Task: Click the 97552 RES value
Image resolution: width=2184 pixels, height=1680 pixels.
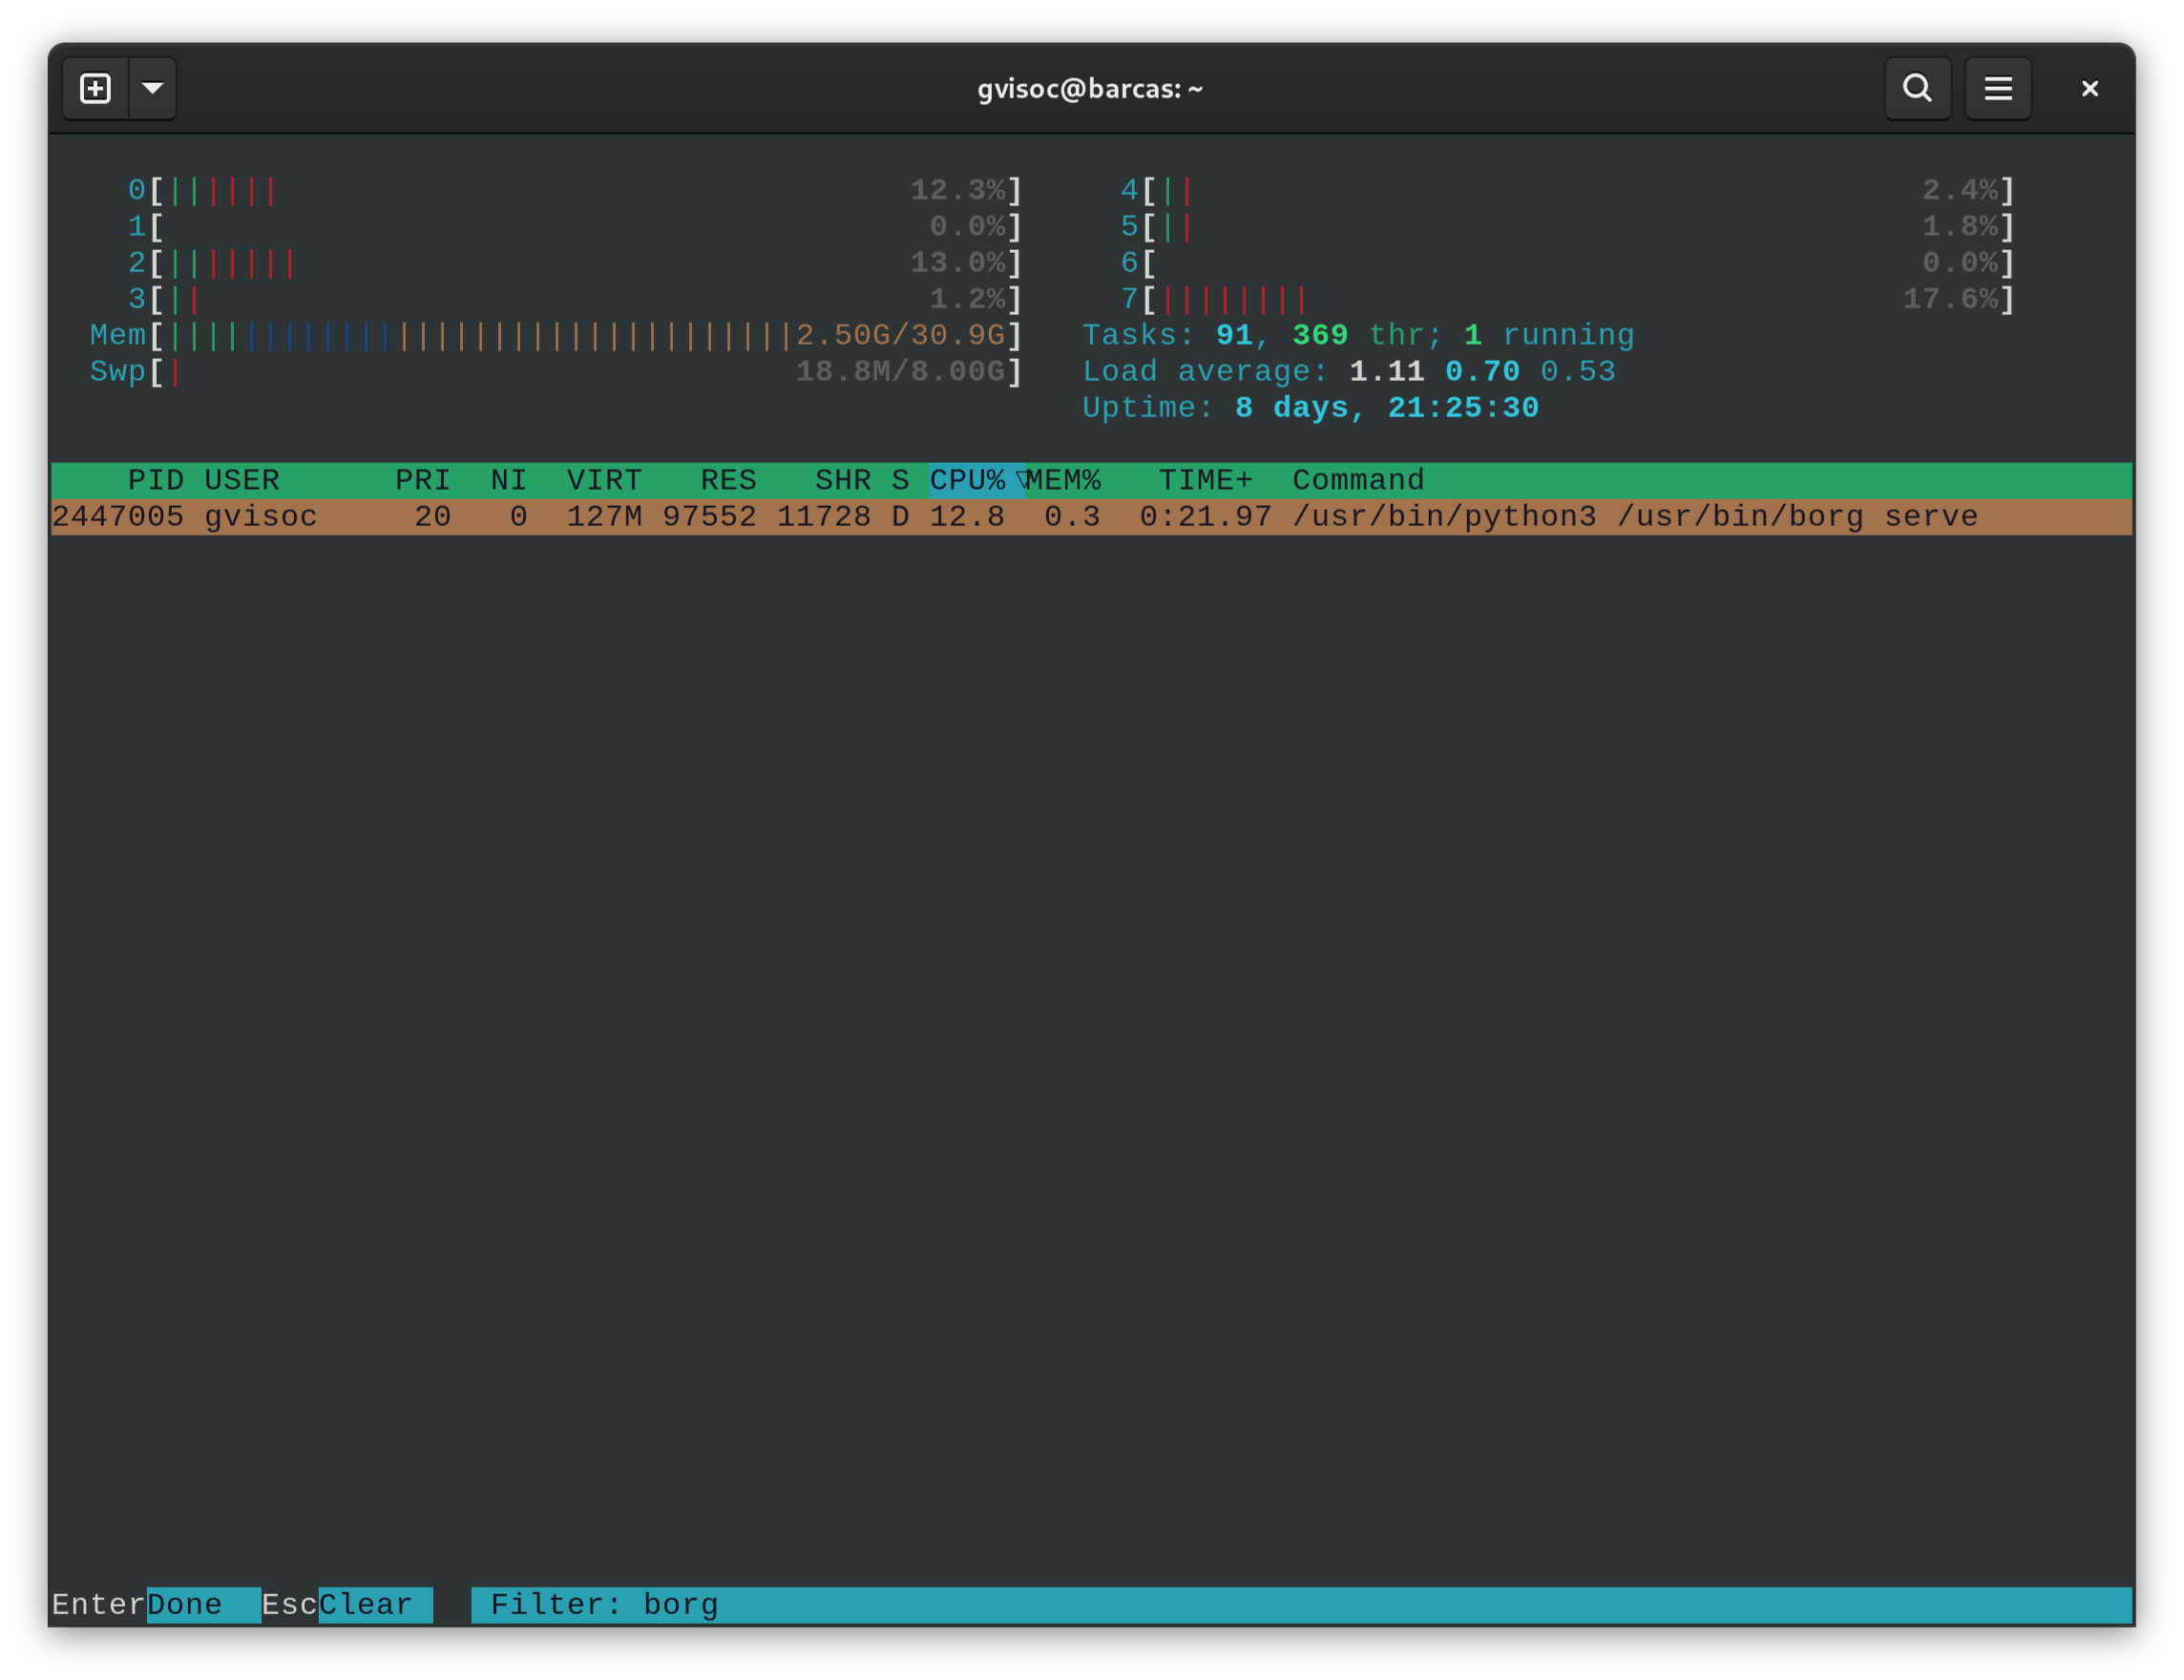Action: click(709, 517)
